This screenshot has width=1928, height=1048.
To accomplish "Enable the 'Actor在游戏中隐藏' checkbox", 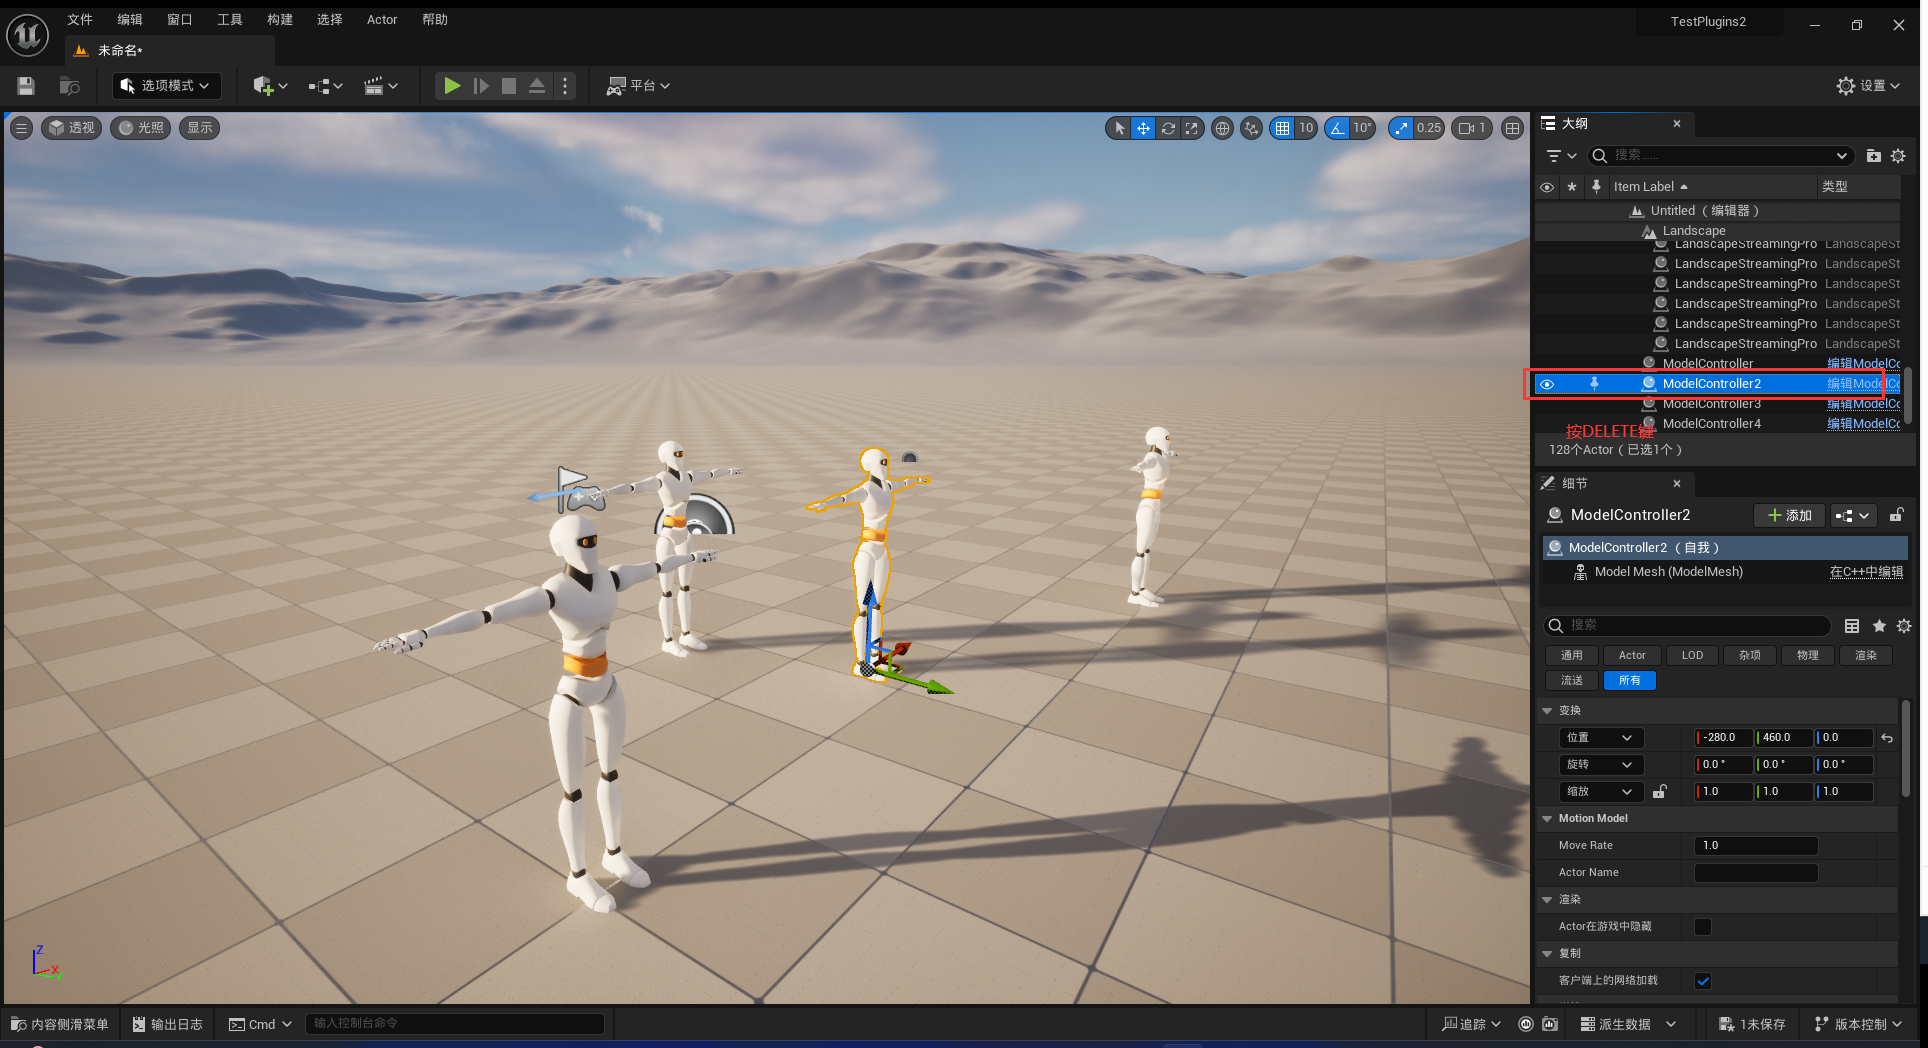I will click(x=1703, y=927).
